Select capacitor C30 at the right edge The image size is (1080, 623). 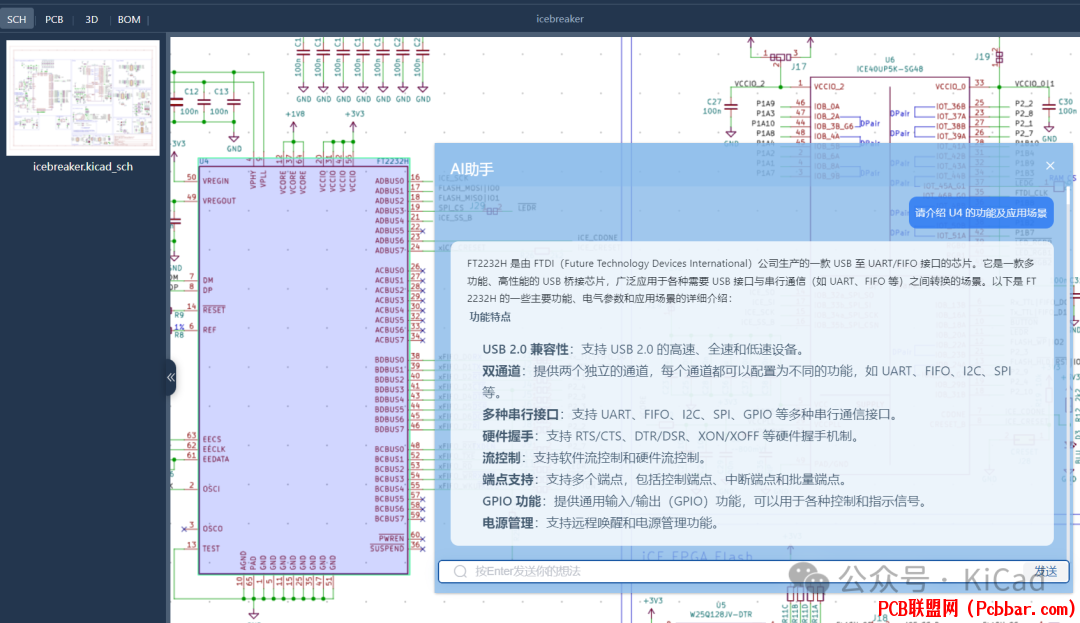pos(1050,106)
